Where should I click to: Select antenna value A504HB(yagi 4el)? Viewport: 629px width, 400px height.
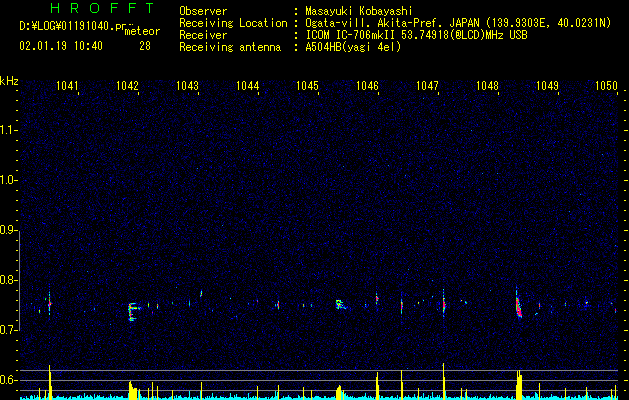(353, 47)
